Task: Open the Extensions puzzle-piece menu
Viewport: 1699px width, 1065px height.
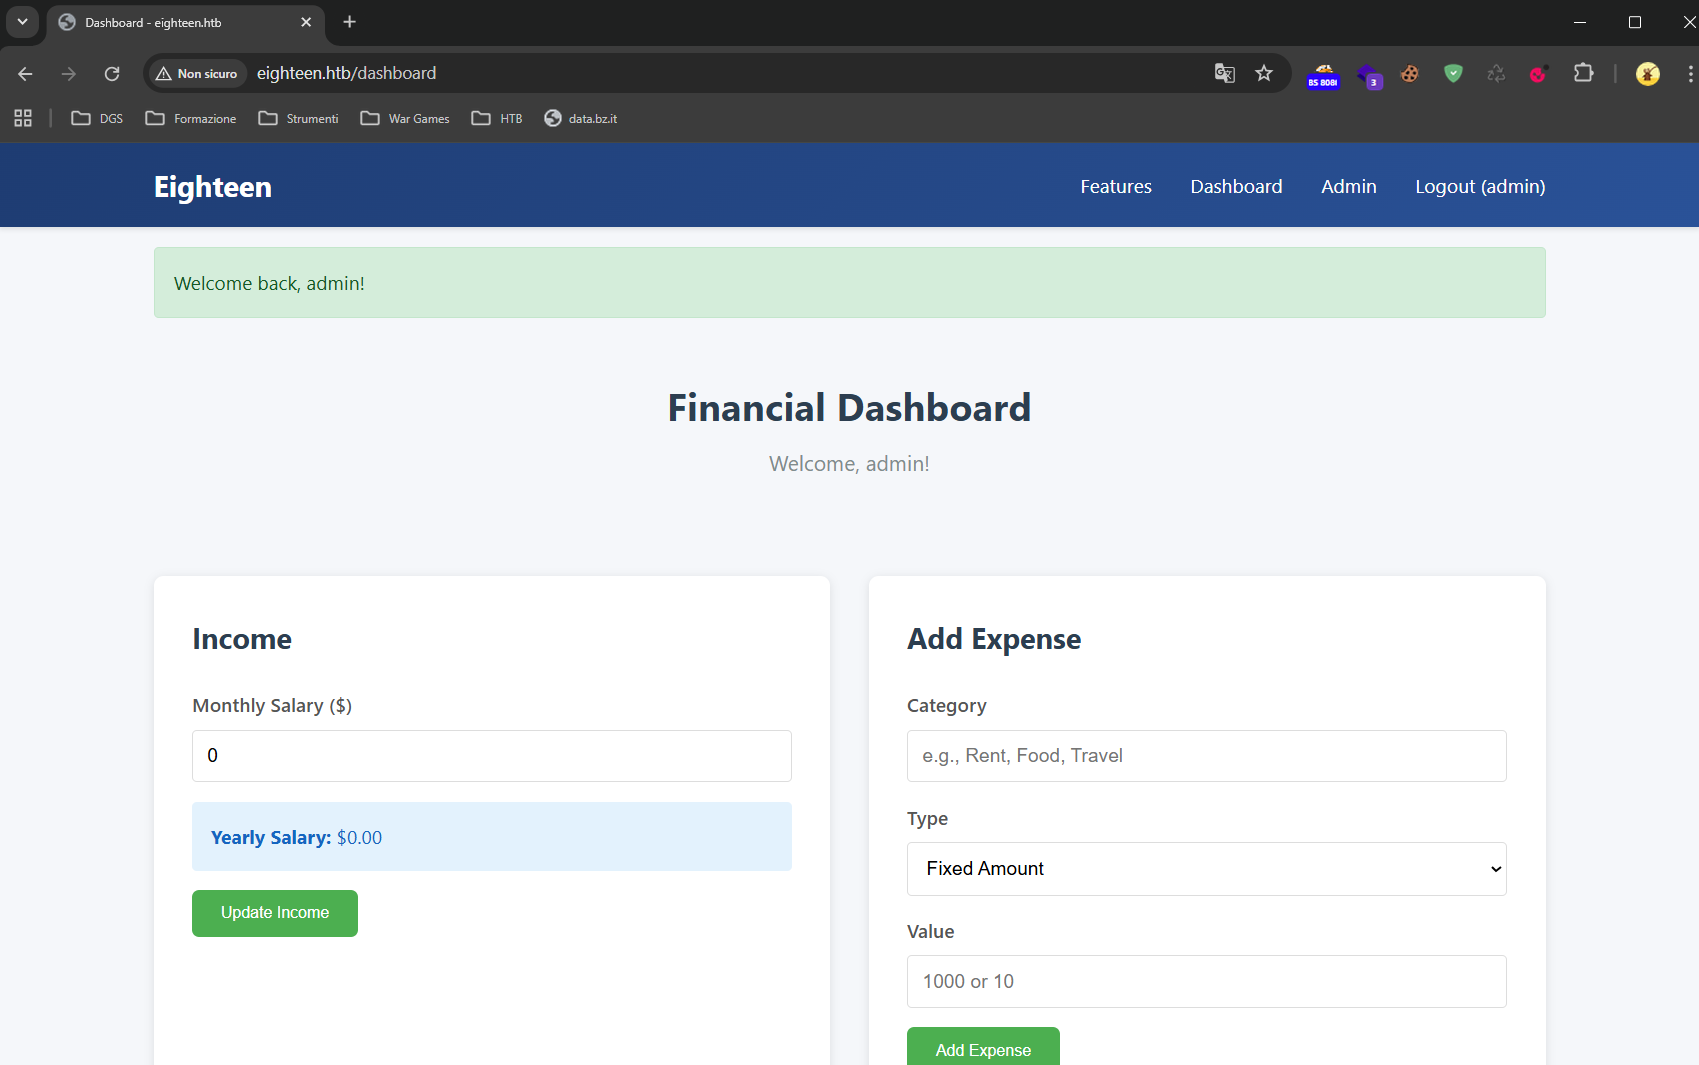Action: pyautogui.click(x=1583, y=73)
